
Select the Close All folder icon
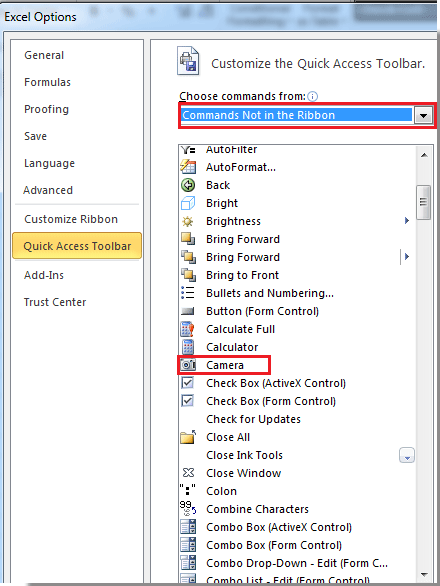(x=188, y=437)
